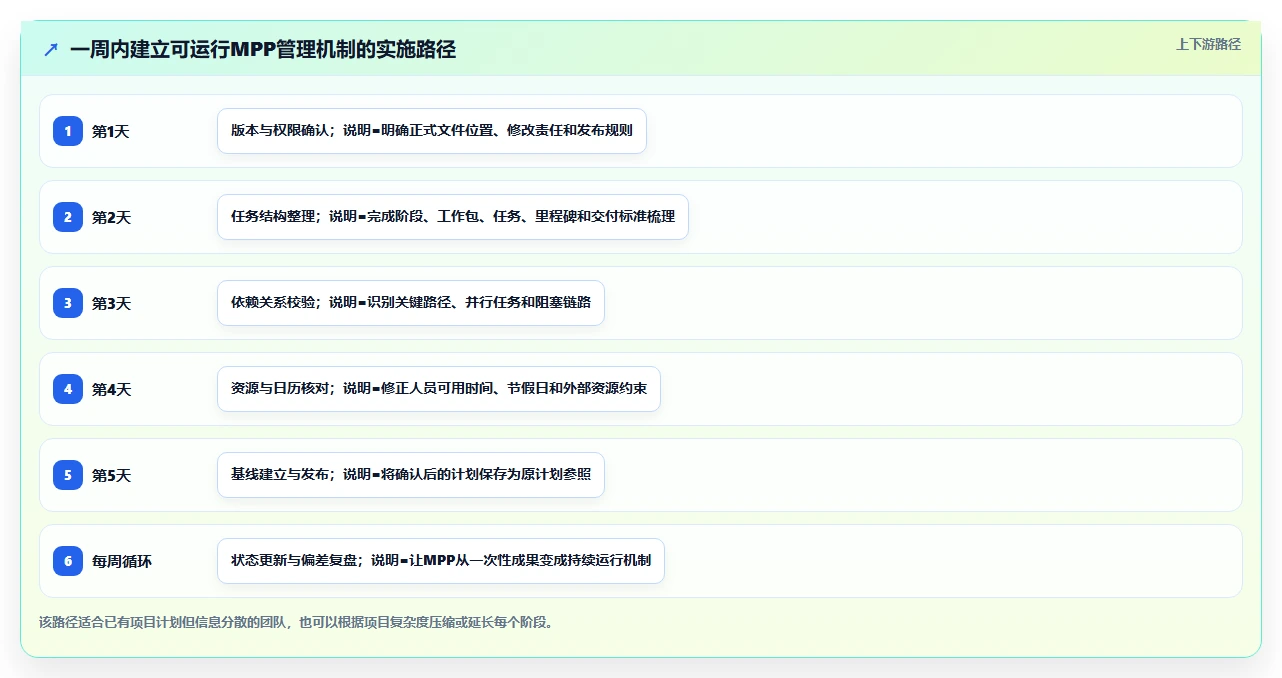Click the 上下游路径 label

pyautogui.click(x=1208, y=44)
